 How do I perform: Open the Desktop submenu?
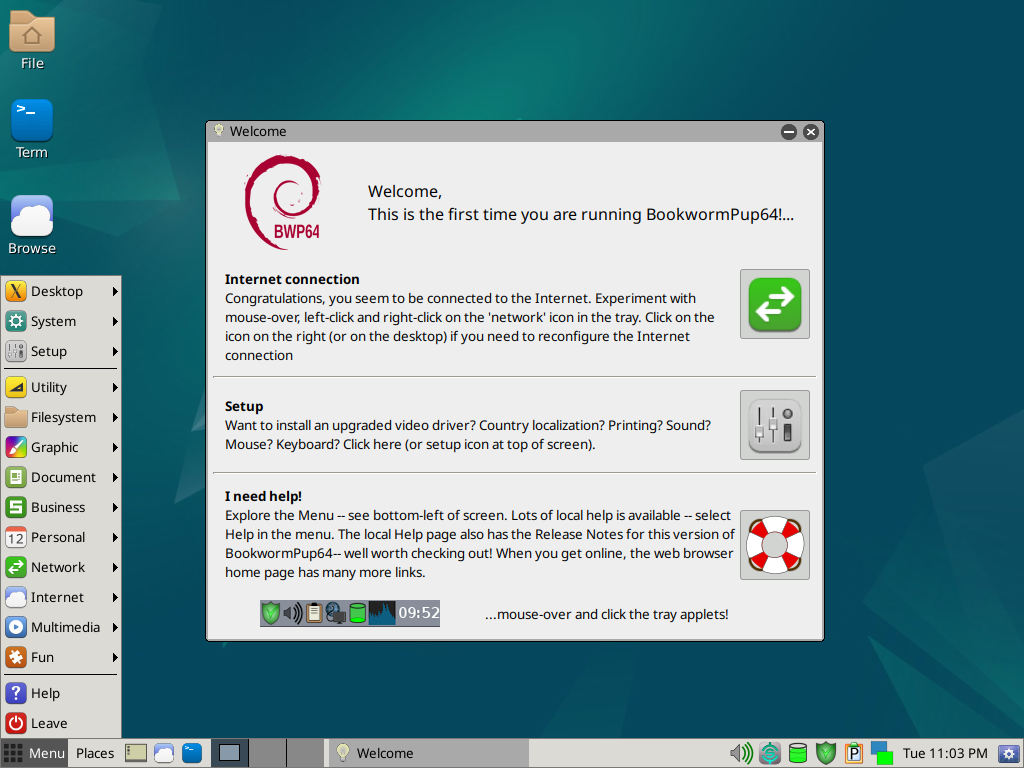61,291
